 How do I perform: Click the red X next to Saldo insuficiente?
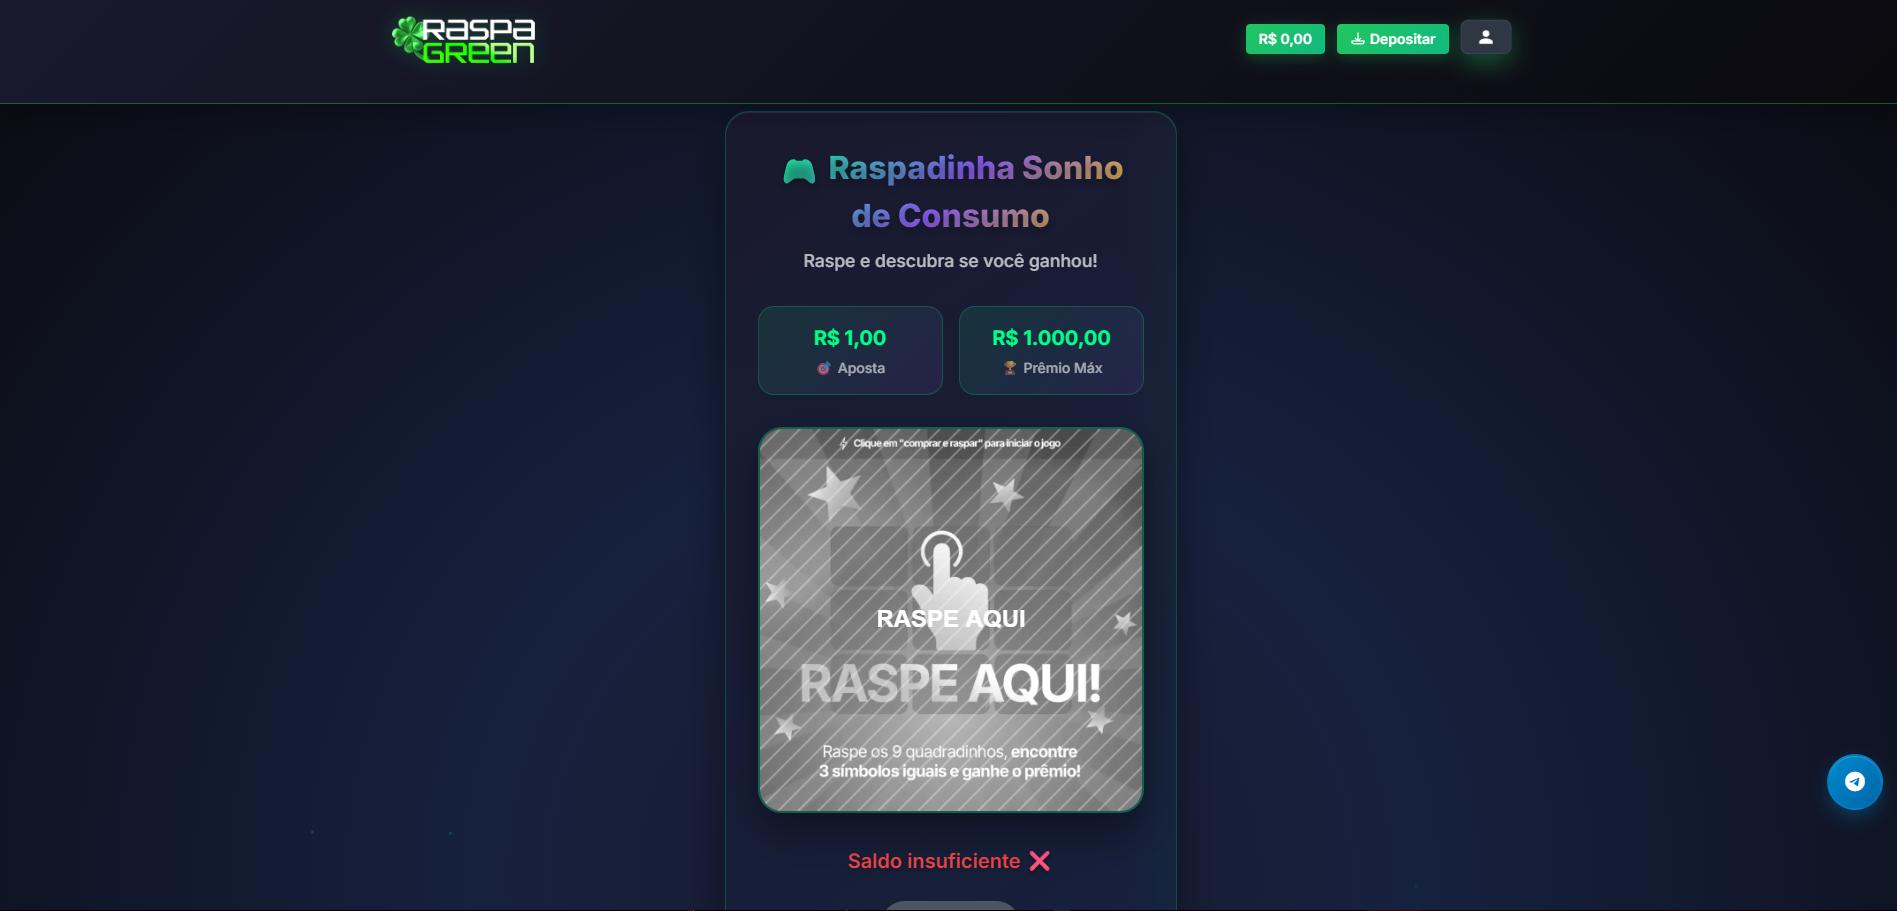[1040, 861]
